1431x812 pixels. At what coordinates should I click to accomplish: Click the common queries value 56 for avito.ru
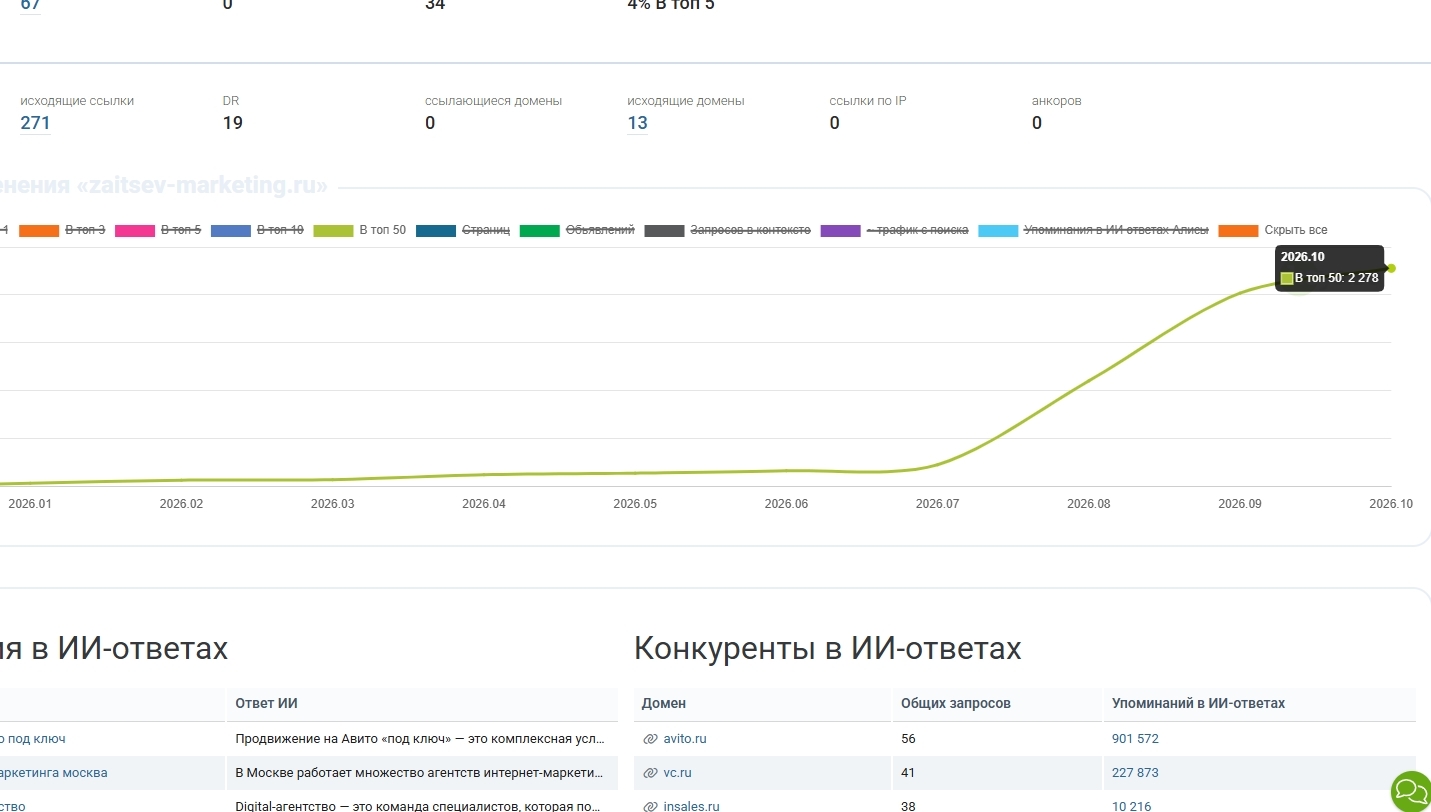(x=908, y=739)
